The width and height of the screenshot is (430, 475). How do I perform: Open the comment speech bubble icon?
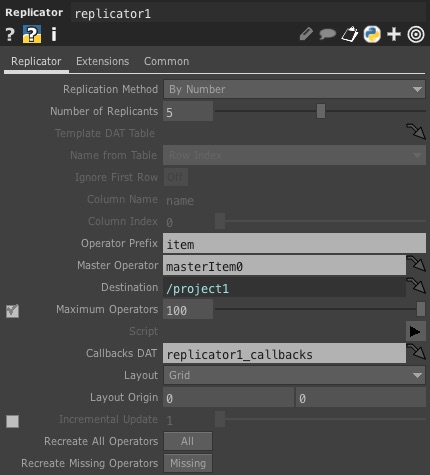(x=327, y=34)
